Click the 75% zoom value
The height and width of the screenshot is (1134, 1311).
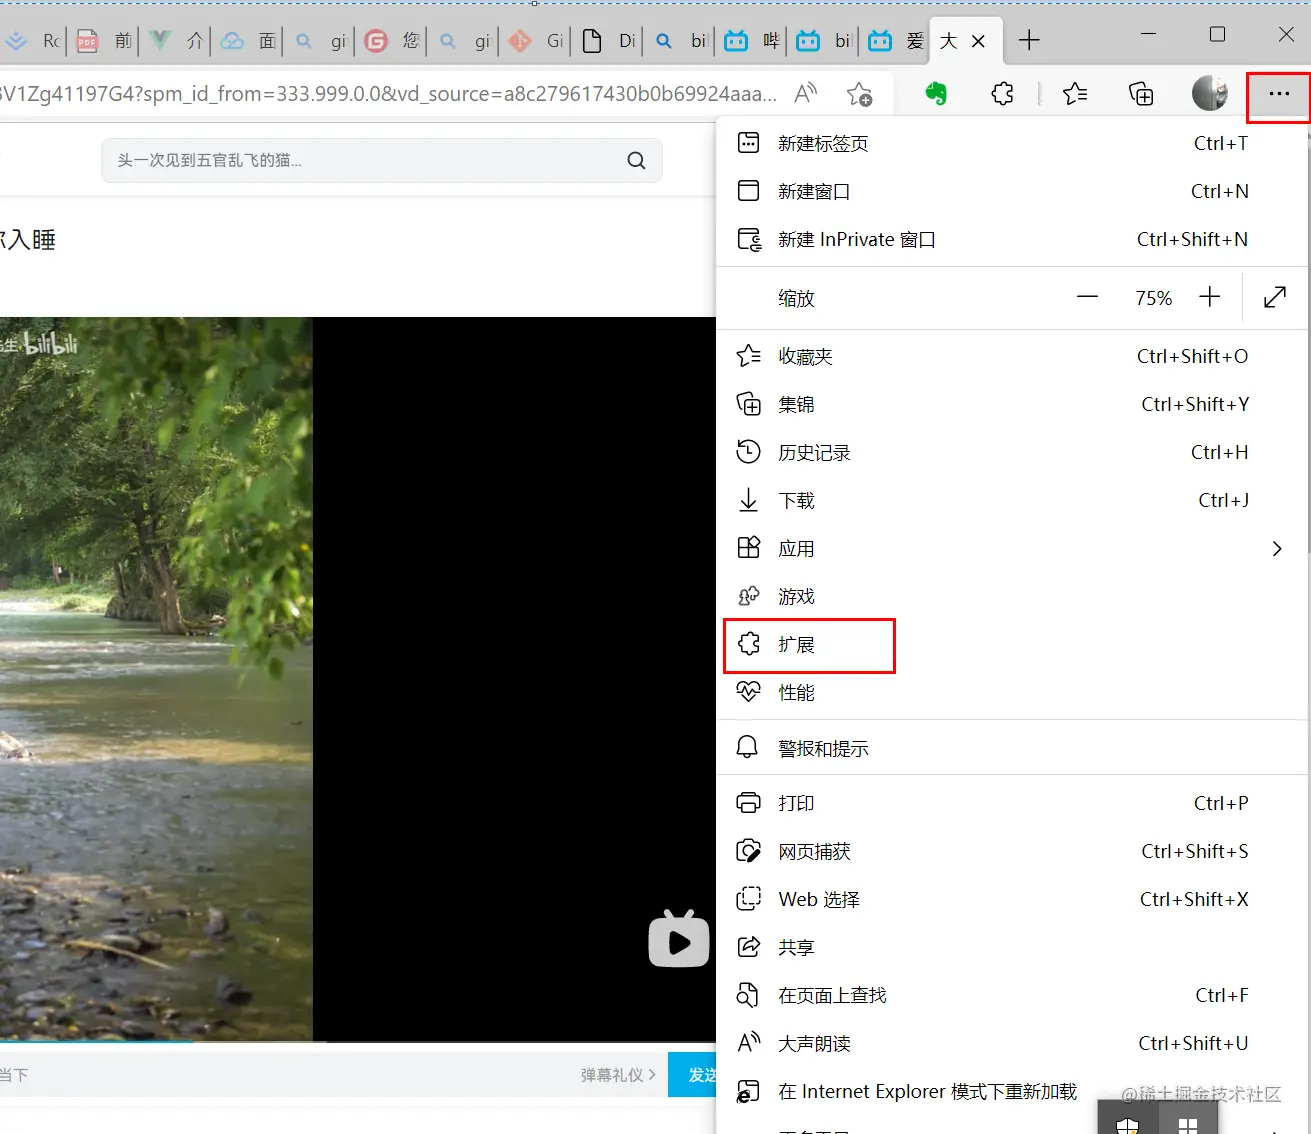[x=1153, y=298]
